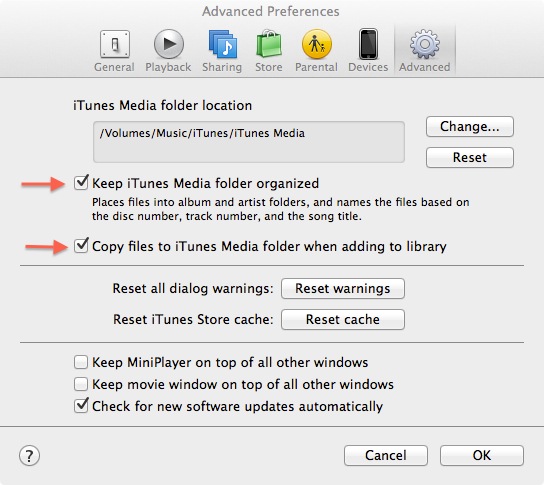Uncheck Keep iTunes Media folder organized
The height and width of the screenshot is (485, 544).
point(81,183)
